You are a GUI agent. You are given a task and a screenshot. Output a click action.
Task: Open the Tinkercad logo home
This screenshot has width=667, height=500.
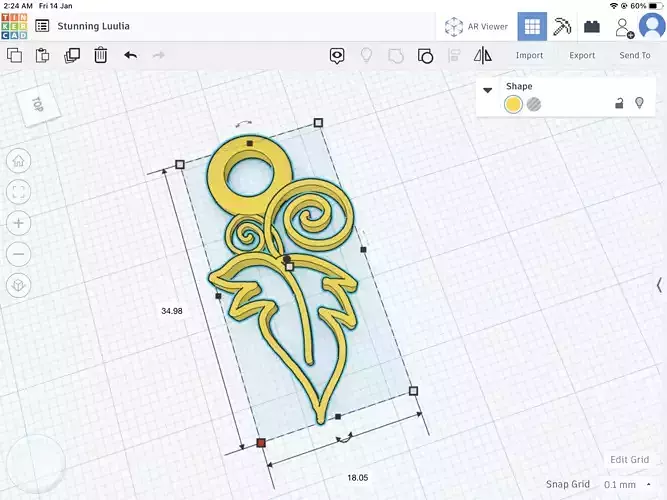[14, 26]
